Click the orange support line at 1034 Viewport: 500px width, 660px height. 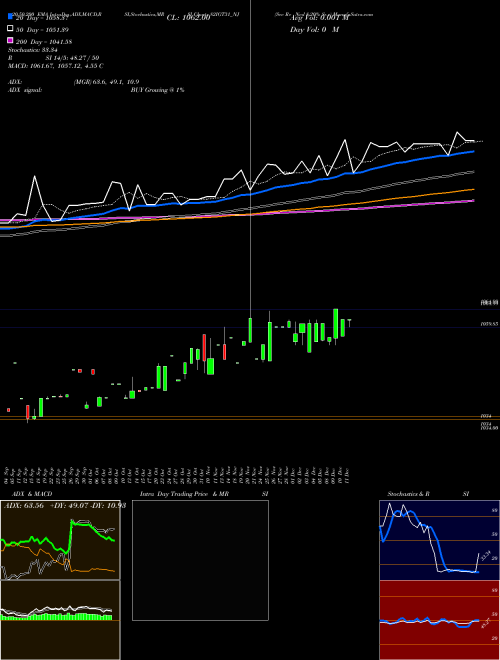250,417
